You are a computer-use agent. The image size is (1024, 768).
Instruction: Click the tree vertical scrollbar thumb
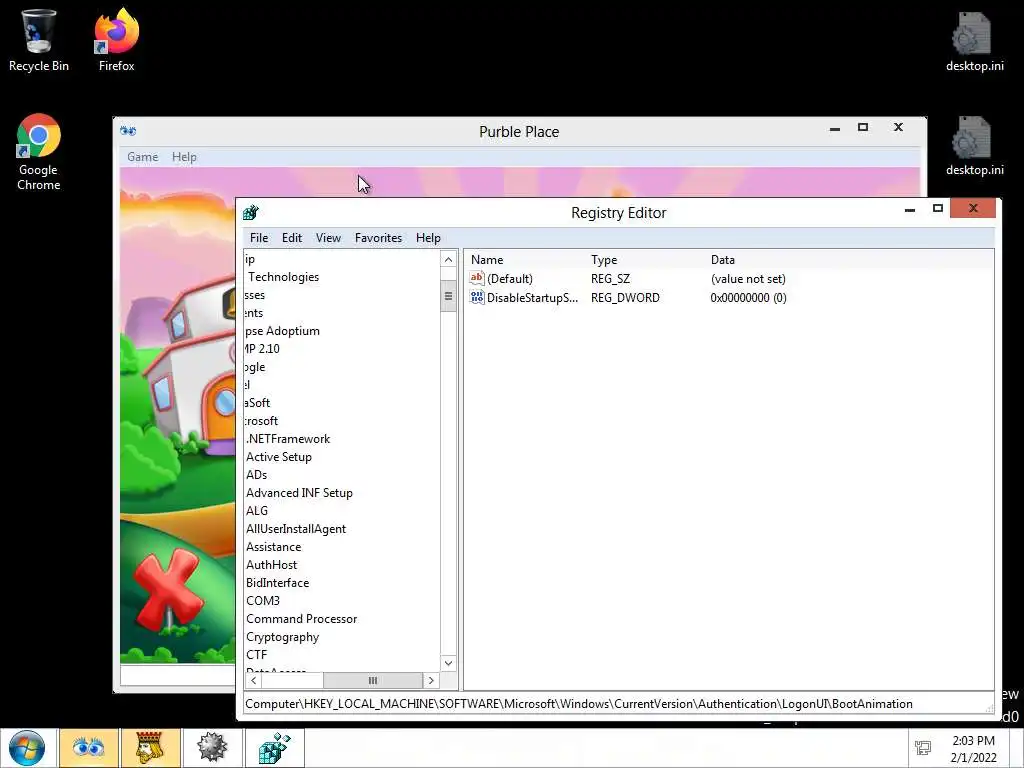(x=448, y=296)
